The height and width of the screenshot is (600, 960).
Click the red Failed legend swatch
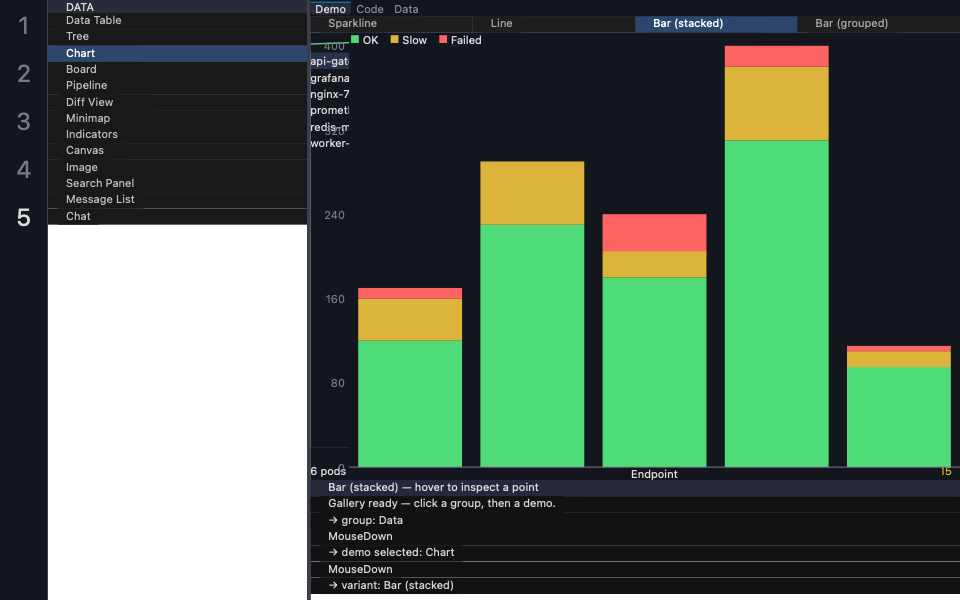(443, 40)
